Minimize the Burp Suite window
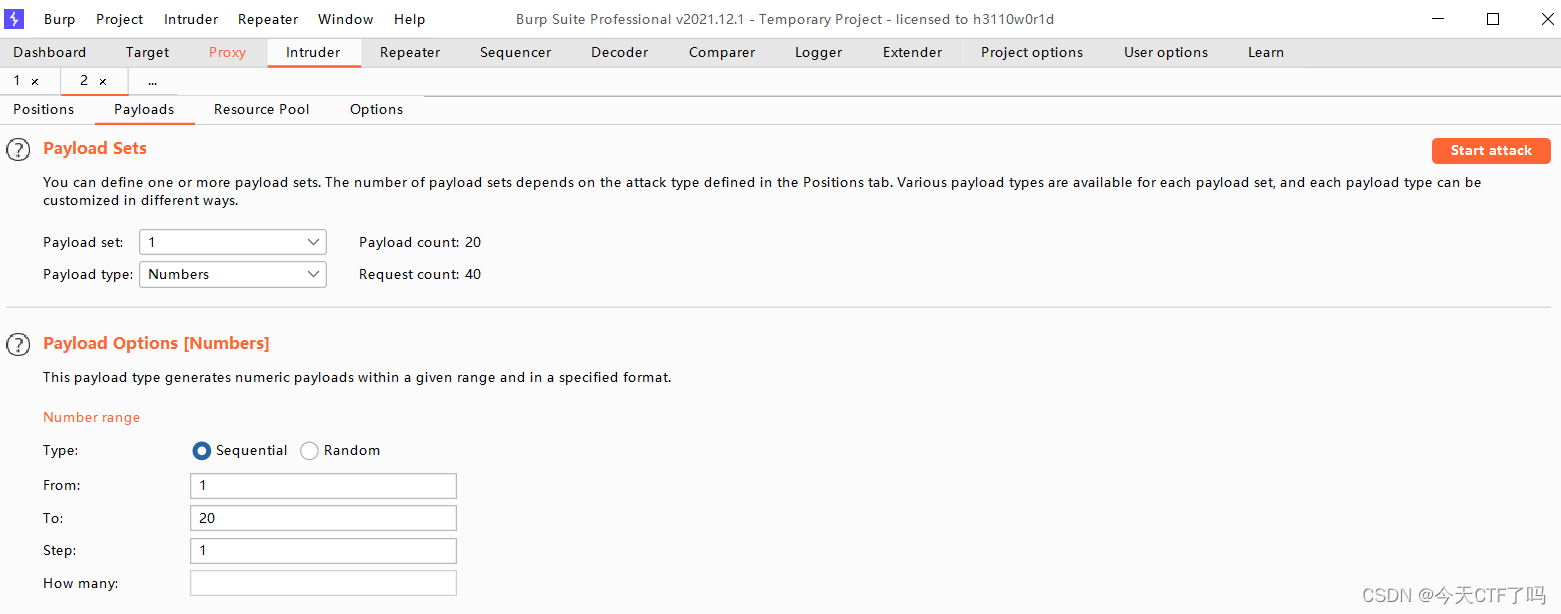This screenshot has height=614, width=1561. pyautogui.click(x=1438, y=19)
